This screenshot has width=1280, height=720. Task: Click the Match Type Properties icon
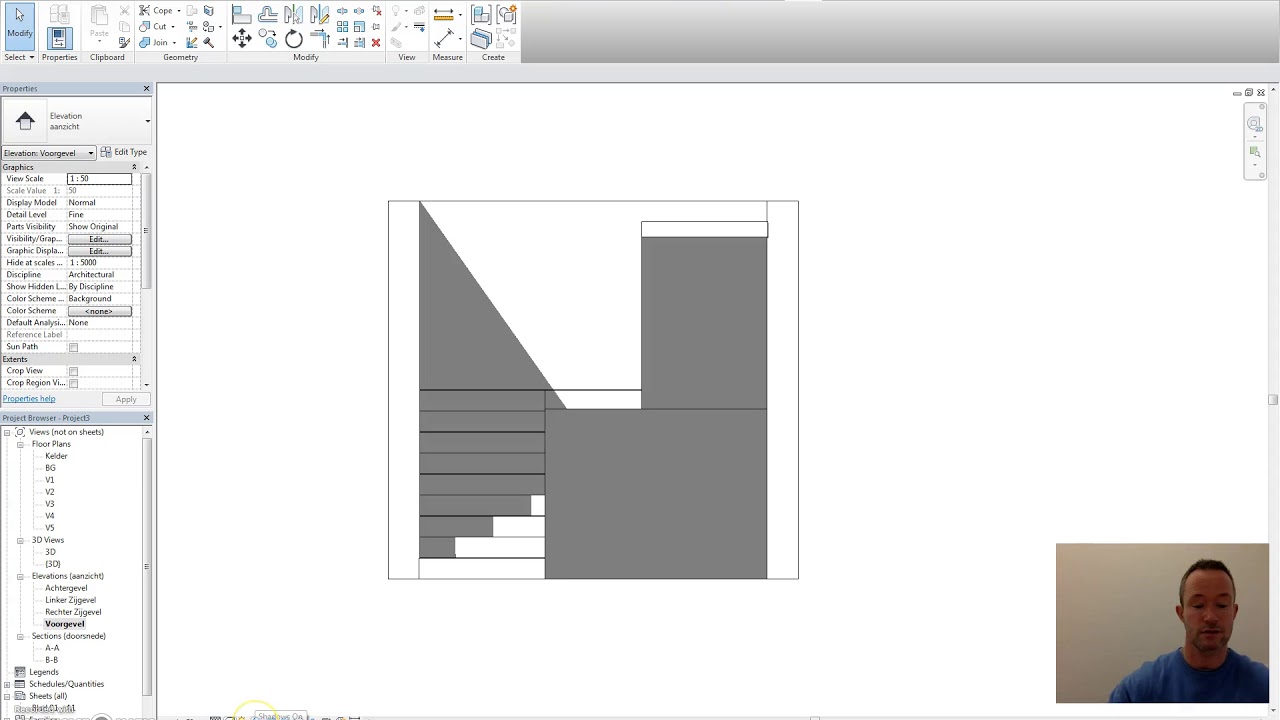(x=124, y=42)
